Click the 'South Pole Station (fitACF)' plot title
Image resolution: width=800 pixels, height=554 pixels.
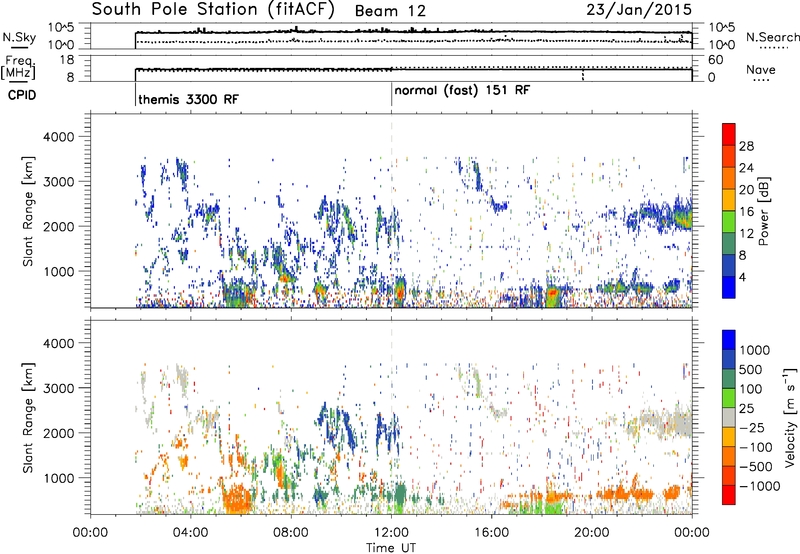(x=213, y=9)
